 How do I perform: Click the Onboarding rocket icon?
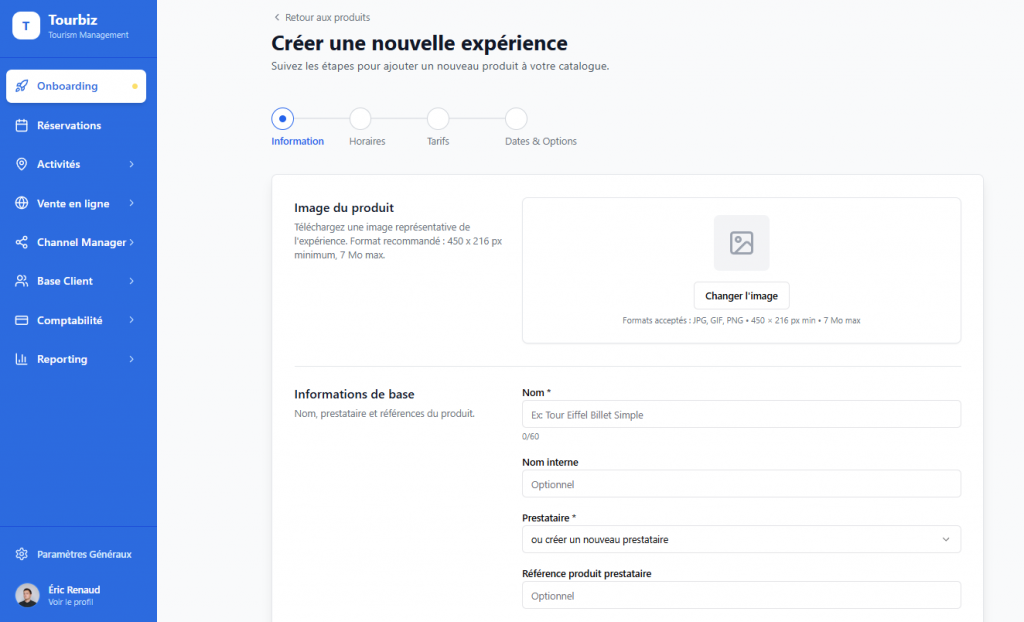click(x=22, y=86)
